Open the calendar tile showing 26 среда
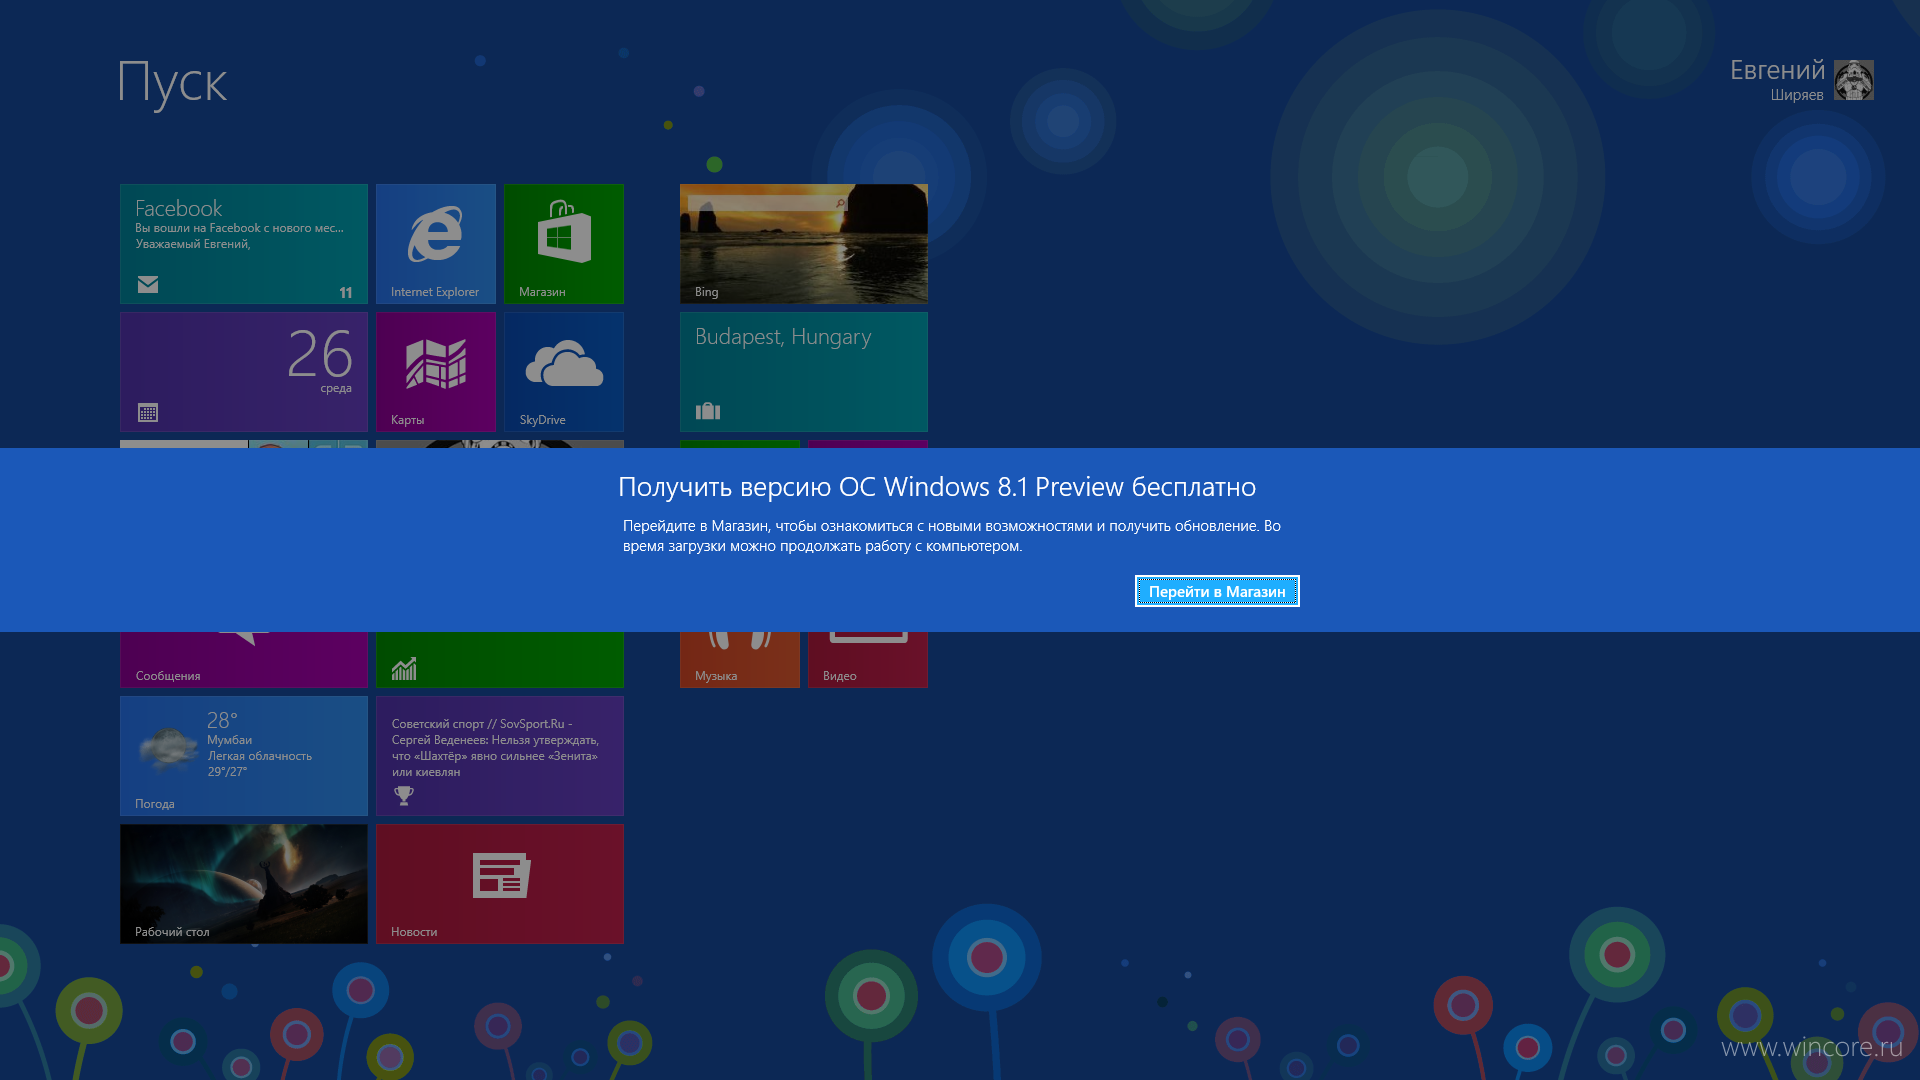The width and height of the screenshot is (1920, 1080). [x=244, y=372]
